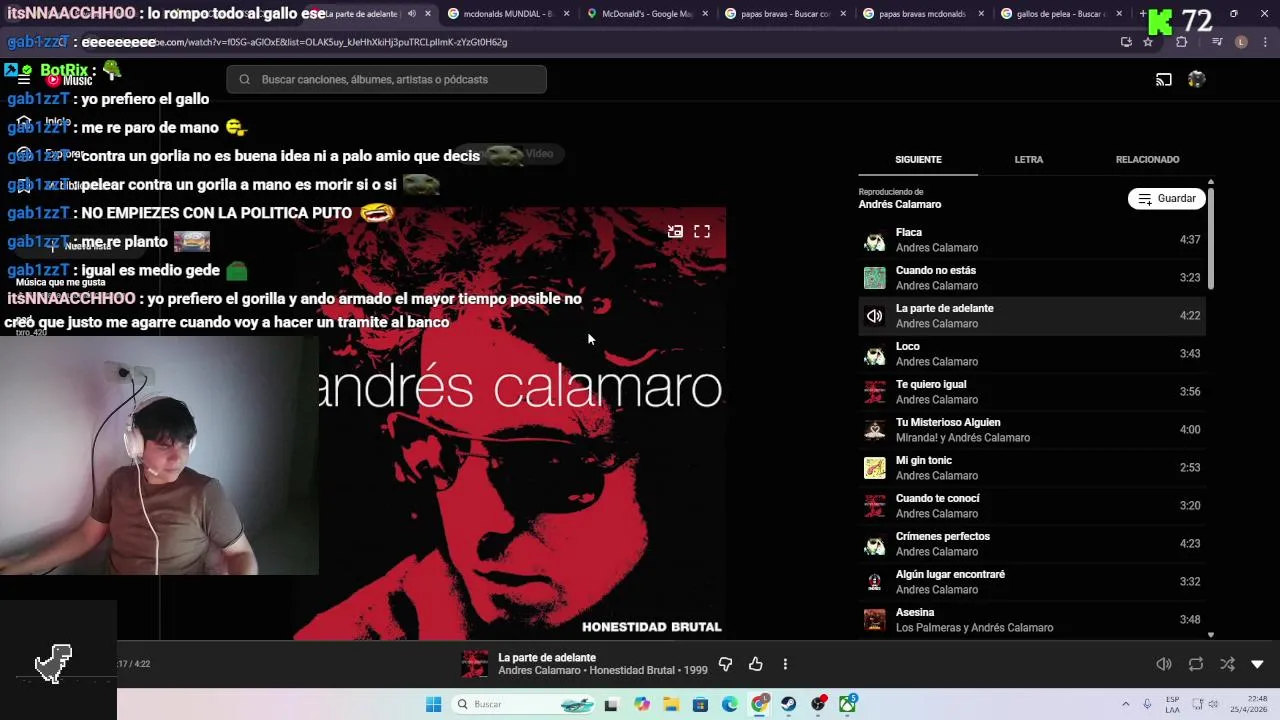Open Microsoft Edge from the taskbar
The height and width of the screenshot is (720, 1280).
point(730,704)
